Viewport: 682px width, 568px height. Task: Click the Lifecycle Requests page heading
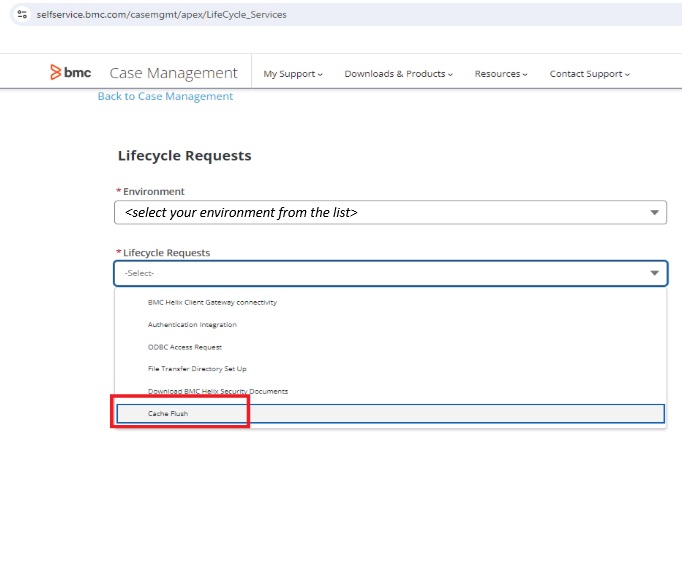pyautogui.click(x=184, y=156)
